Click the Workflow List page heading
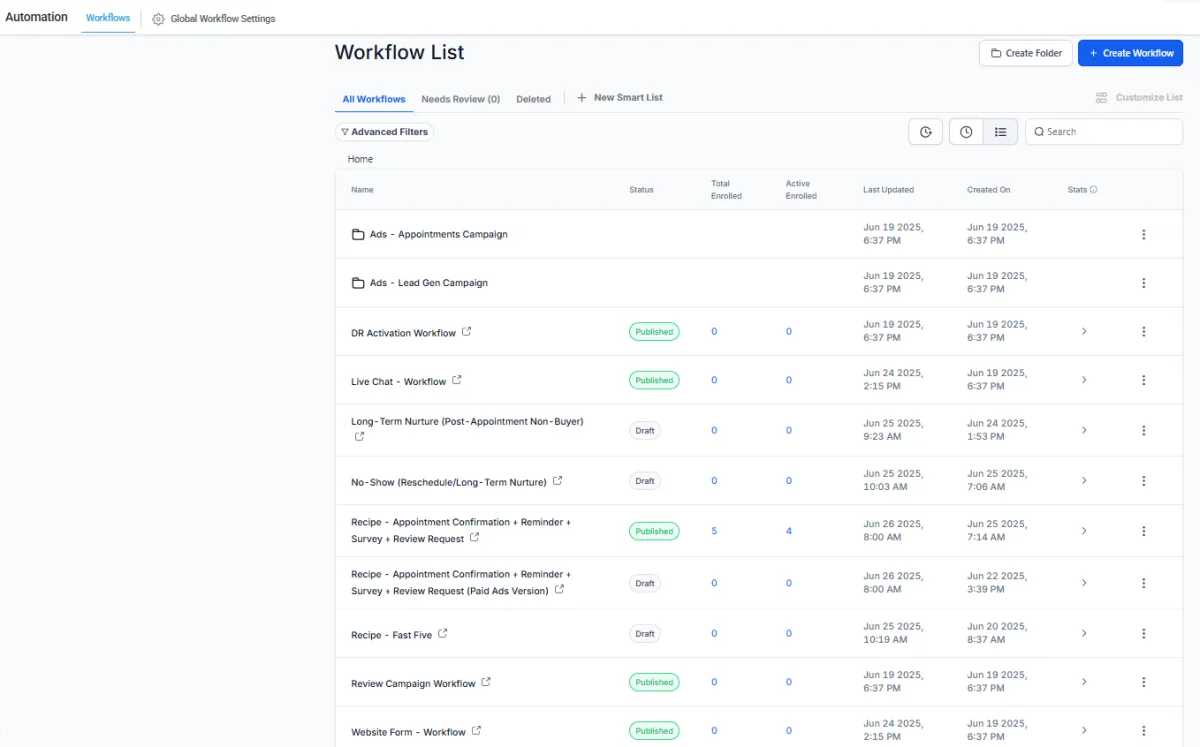The image size is (1200, 747). tap(400, 52)
